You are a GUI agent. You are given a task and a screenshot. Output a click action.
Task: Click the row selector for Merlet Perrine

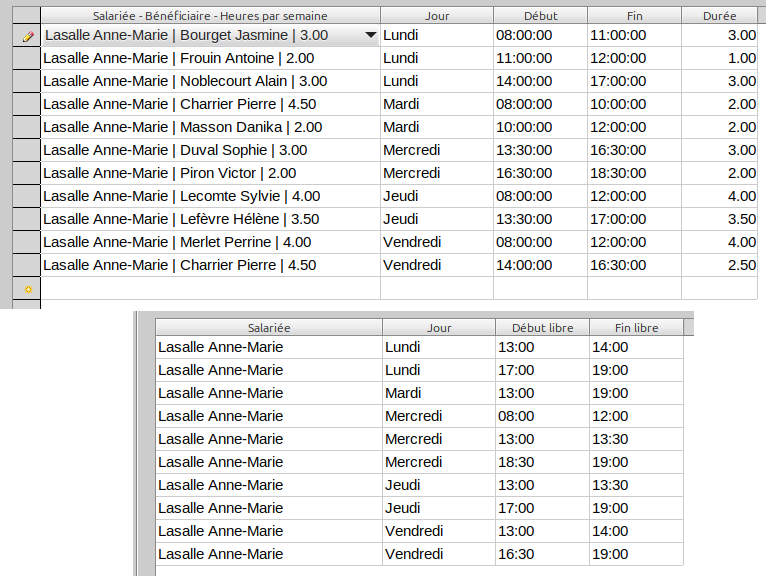[x=27, y=242]
